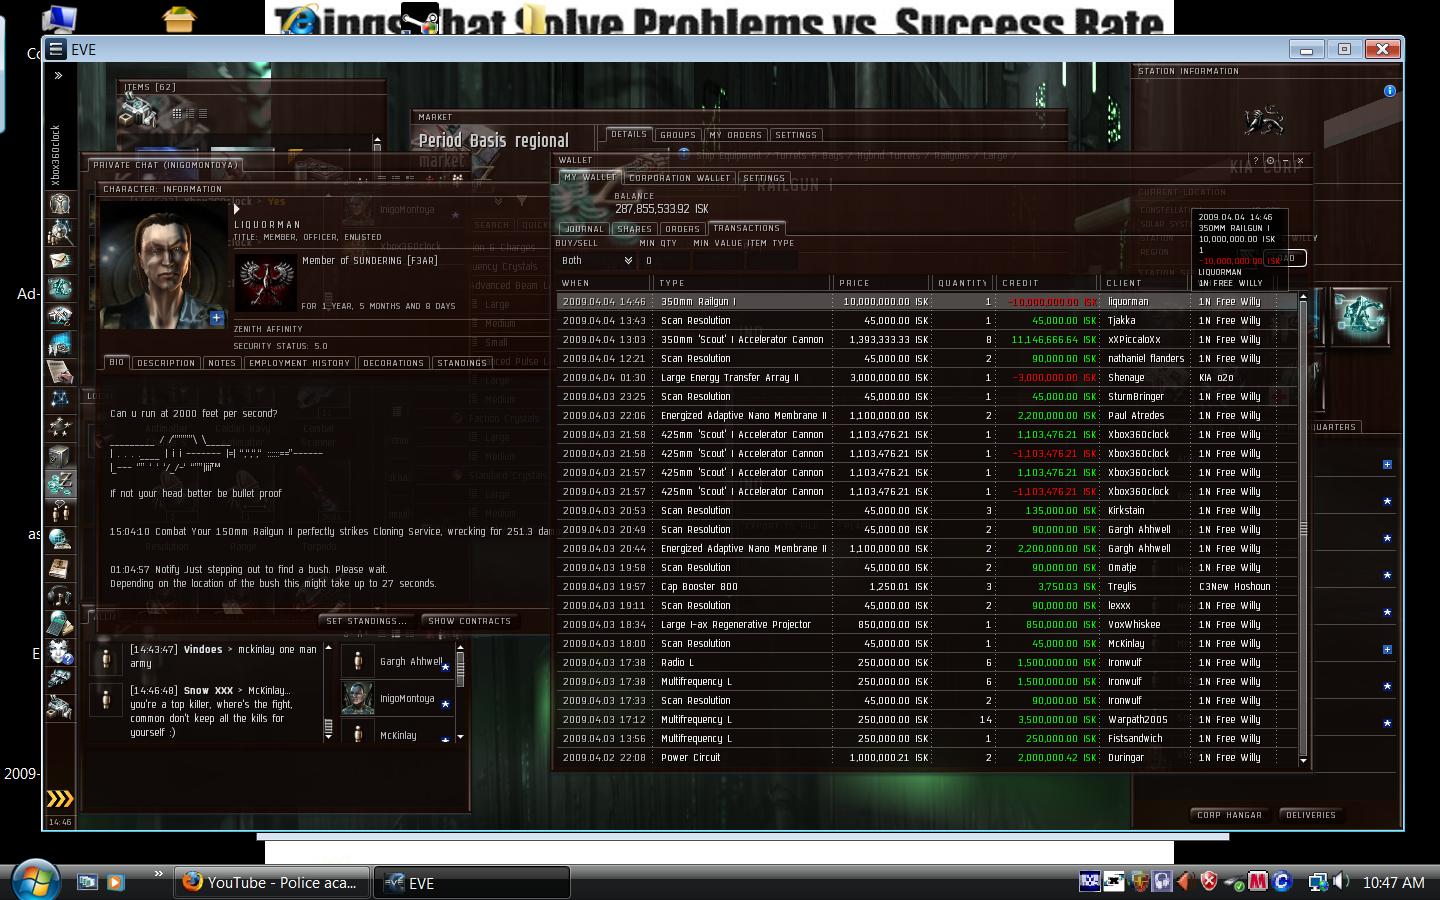Image resolution: width=1440 pixels, height=900 pixels.
Task: Open the Shares tab in the Wallet
Action: (634, 229)
